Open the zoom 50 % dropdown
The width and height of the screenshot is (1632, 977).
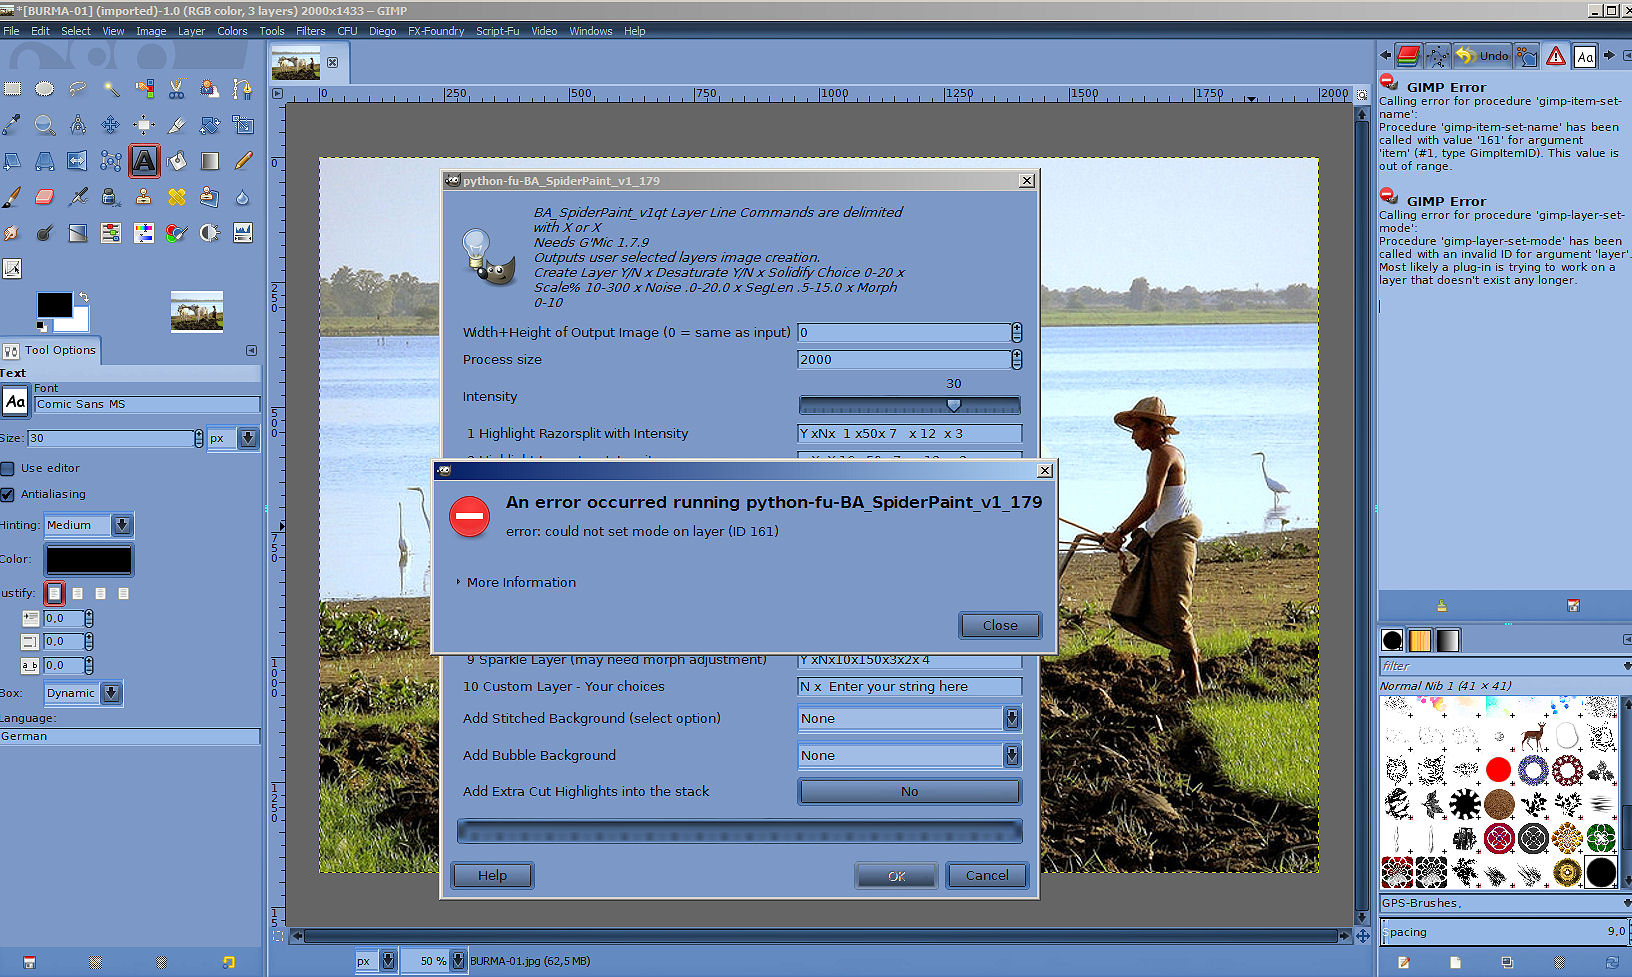437,961
